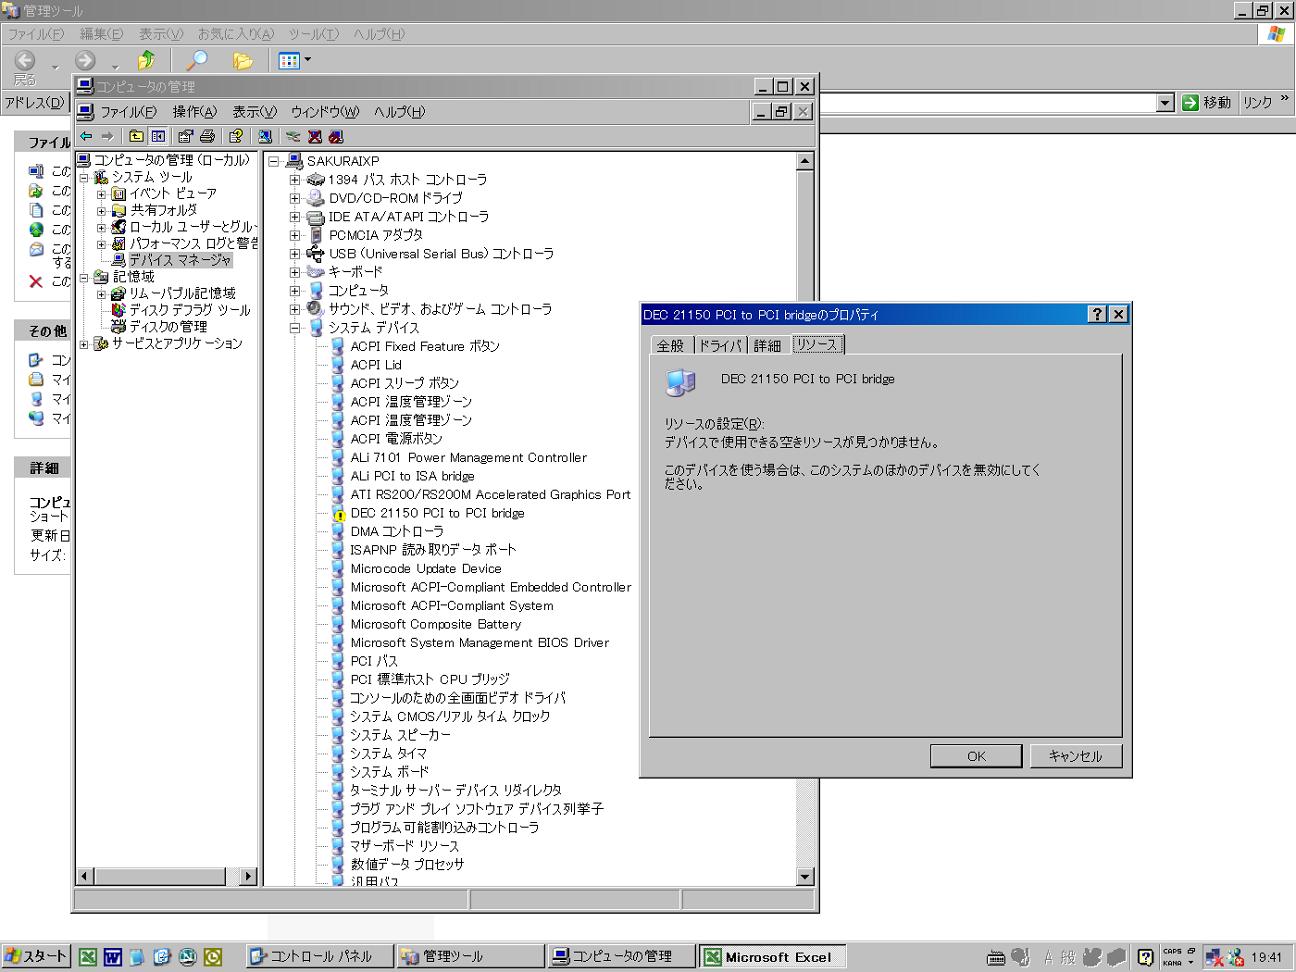Switch to the ドライバ tab
Image resolution: width=1296 pixels, height=972 pixels.
click(720, 345)
